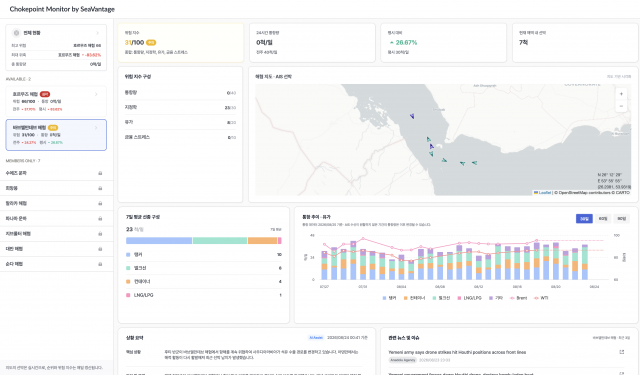Click the 유가 row in risk composition
Image resolution: width=640 pixels, height=375 pixels.
[x=180, y=122]
